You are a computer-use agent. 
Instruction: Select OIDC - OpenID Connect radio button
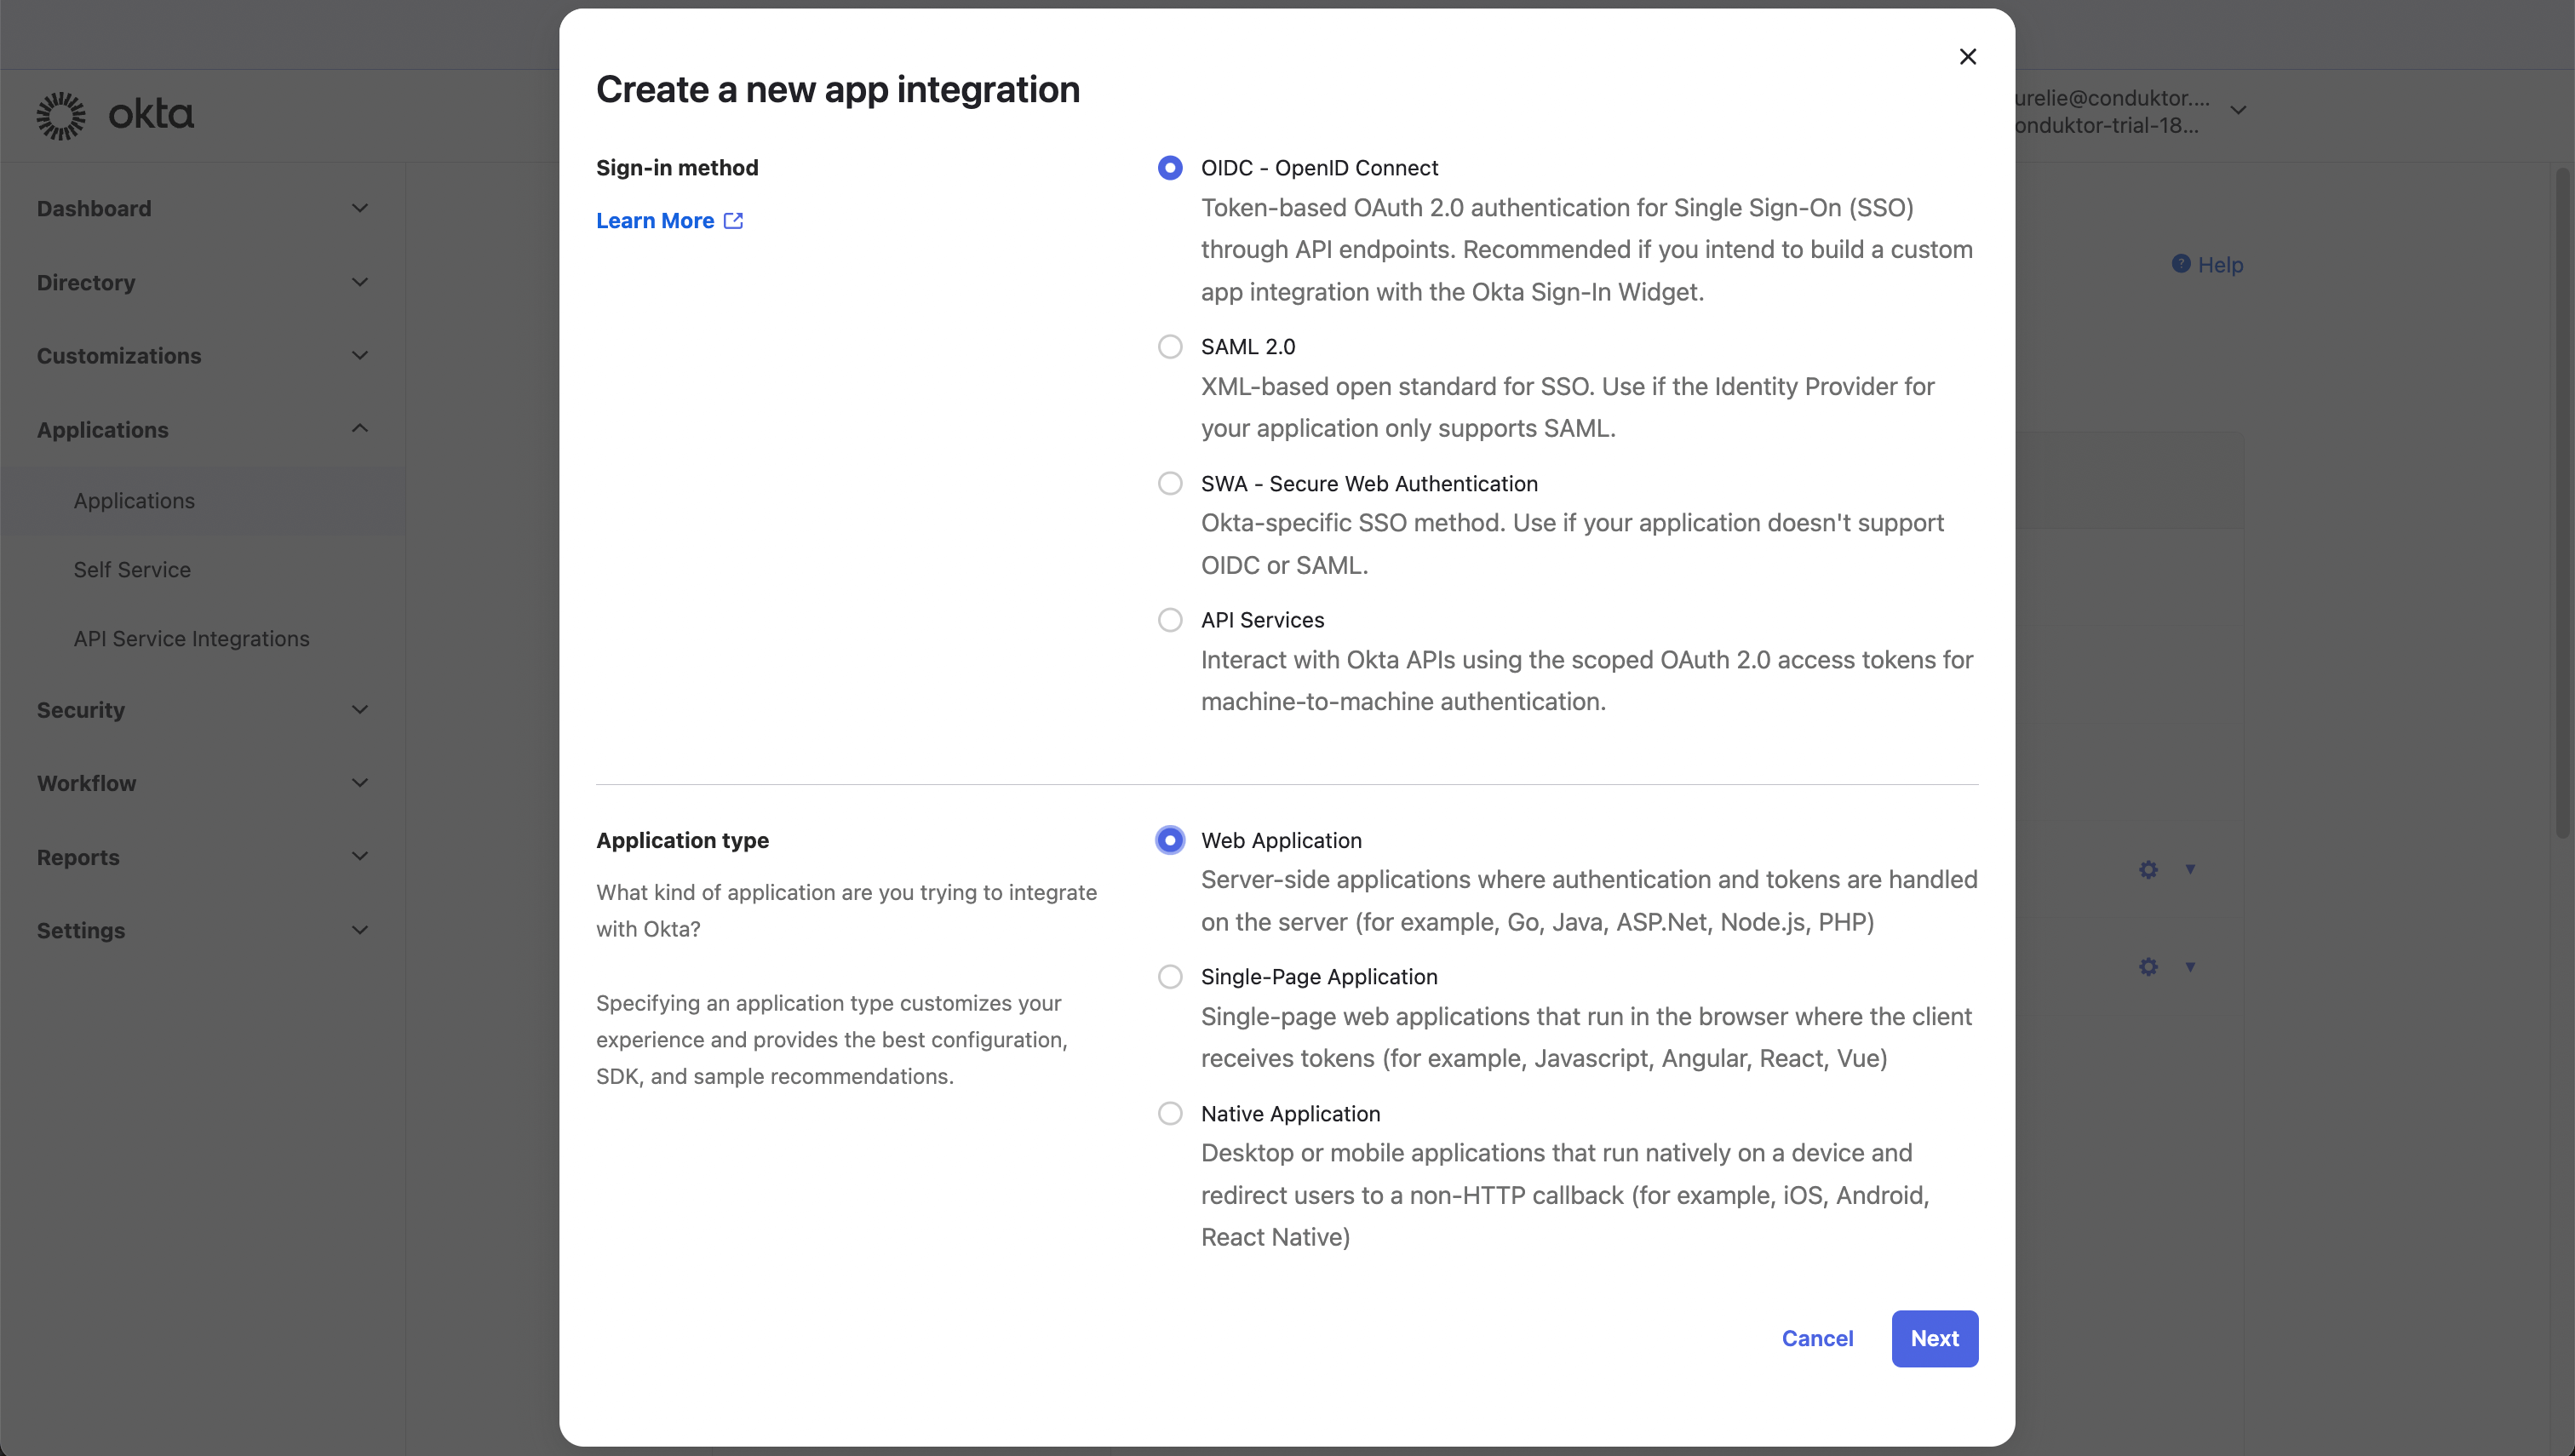[1169, 168]
